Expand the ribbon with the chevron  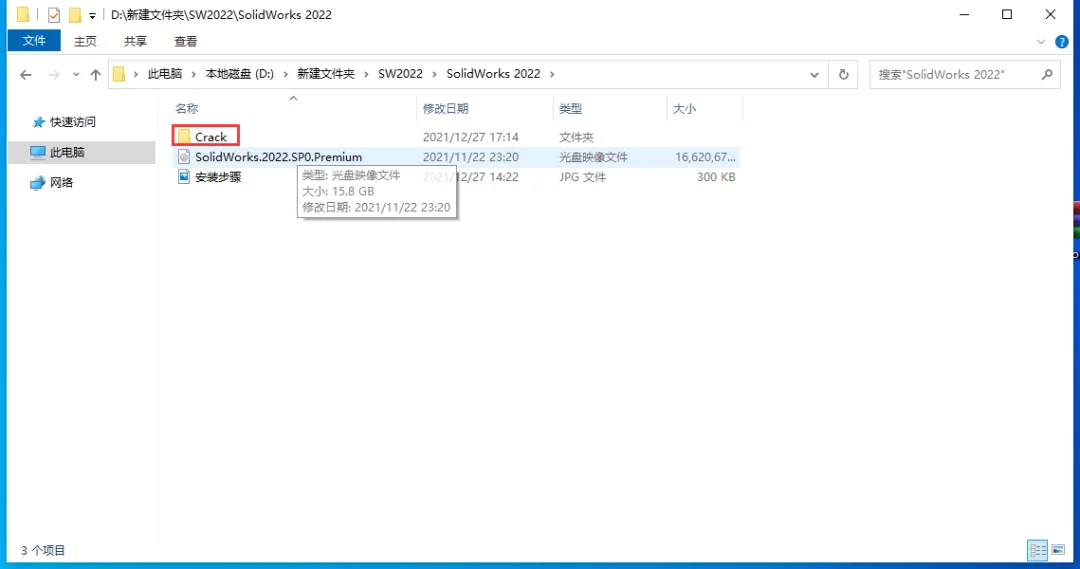tap(1041, 42)
